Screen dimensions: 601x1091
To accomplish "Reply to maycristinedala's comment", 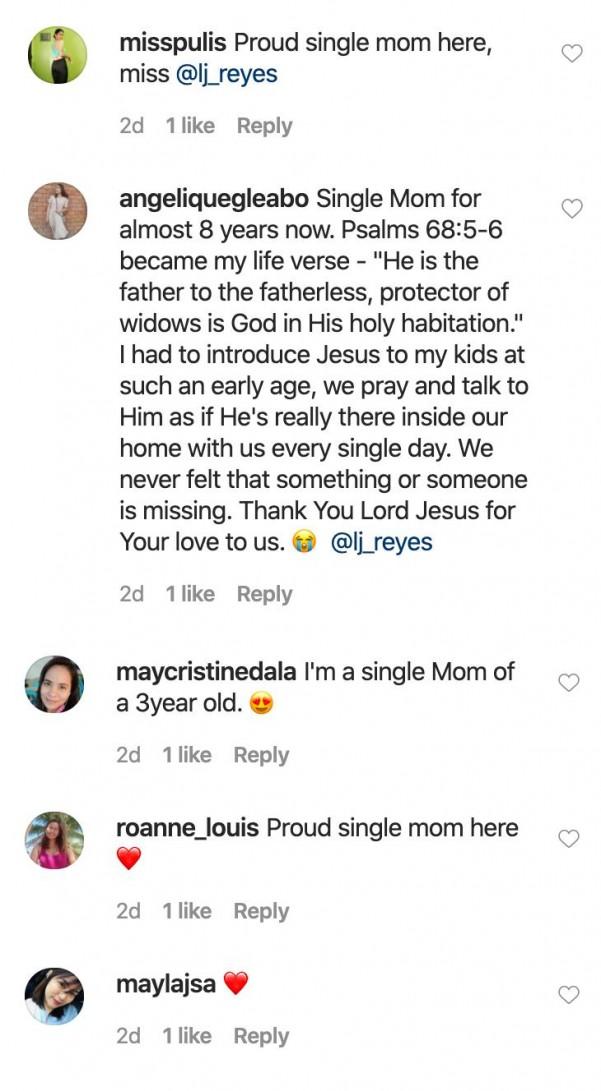I will 261,755.
